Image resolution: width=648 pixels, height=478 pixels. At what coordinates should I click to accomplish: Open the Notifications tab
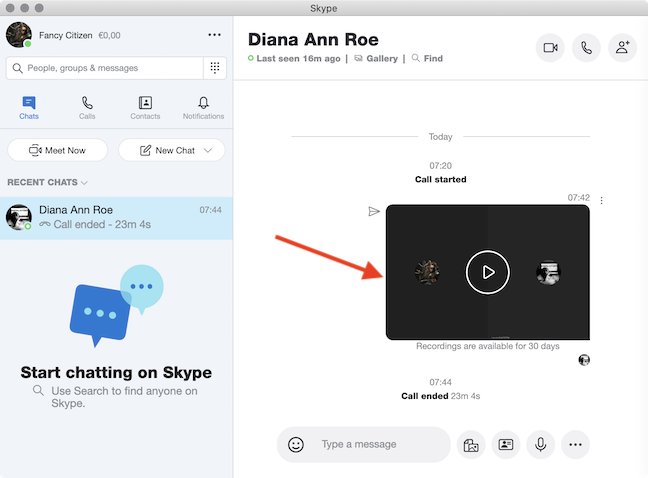[x=203, y=108]
